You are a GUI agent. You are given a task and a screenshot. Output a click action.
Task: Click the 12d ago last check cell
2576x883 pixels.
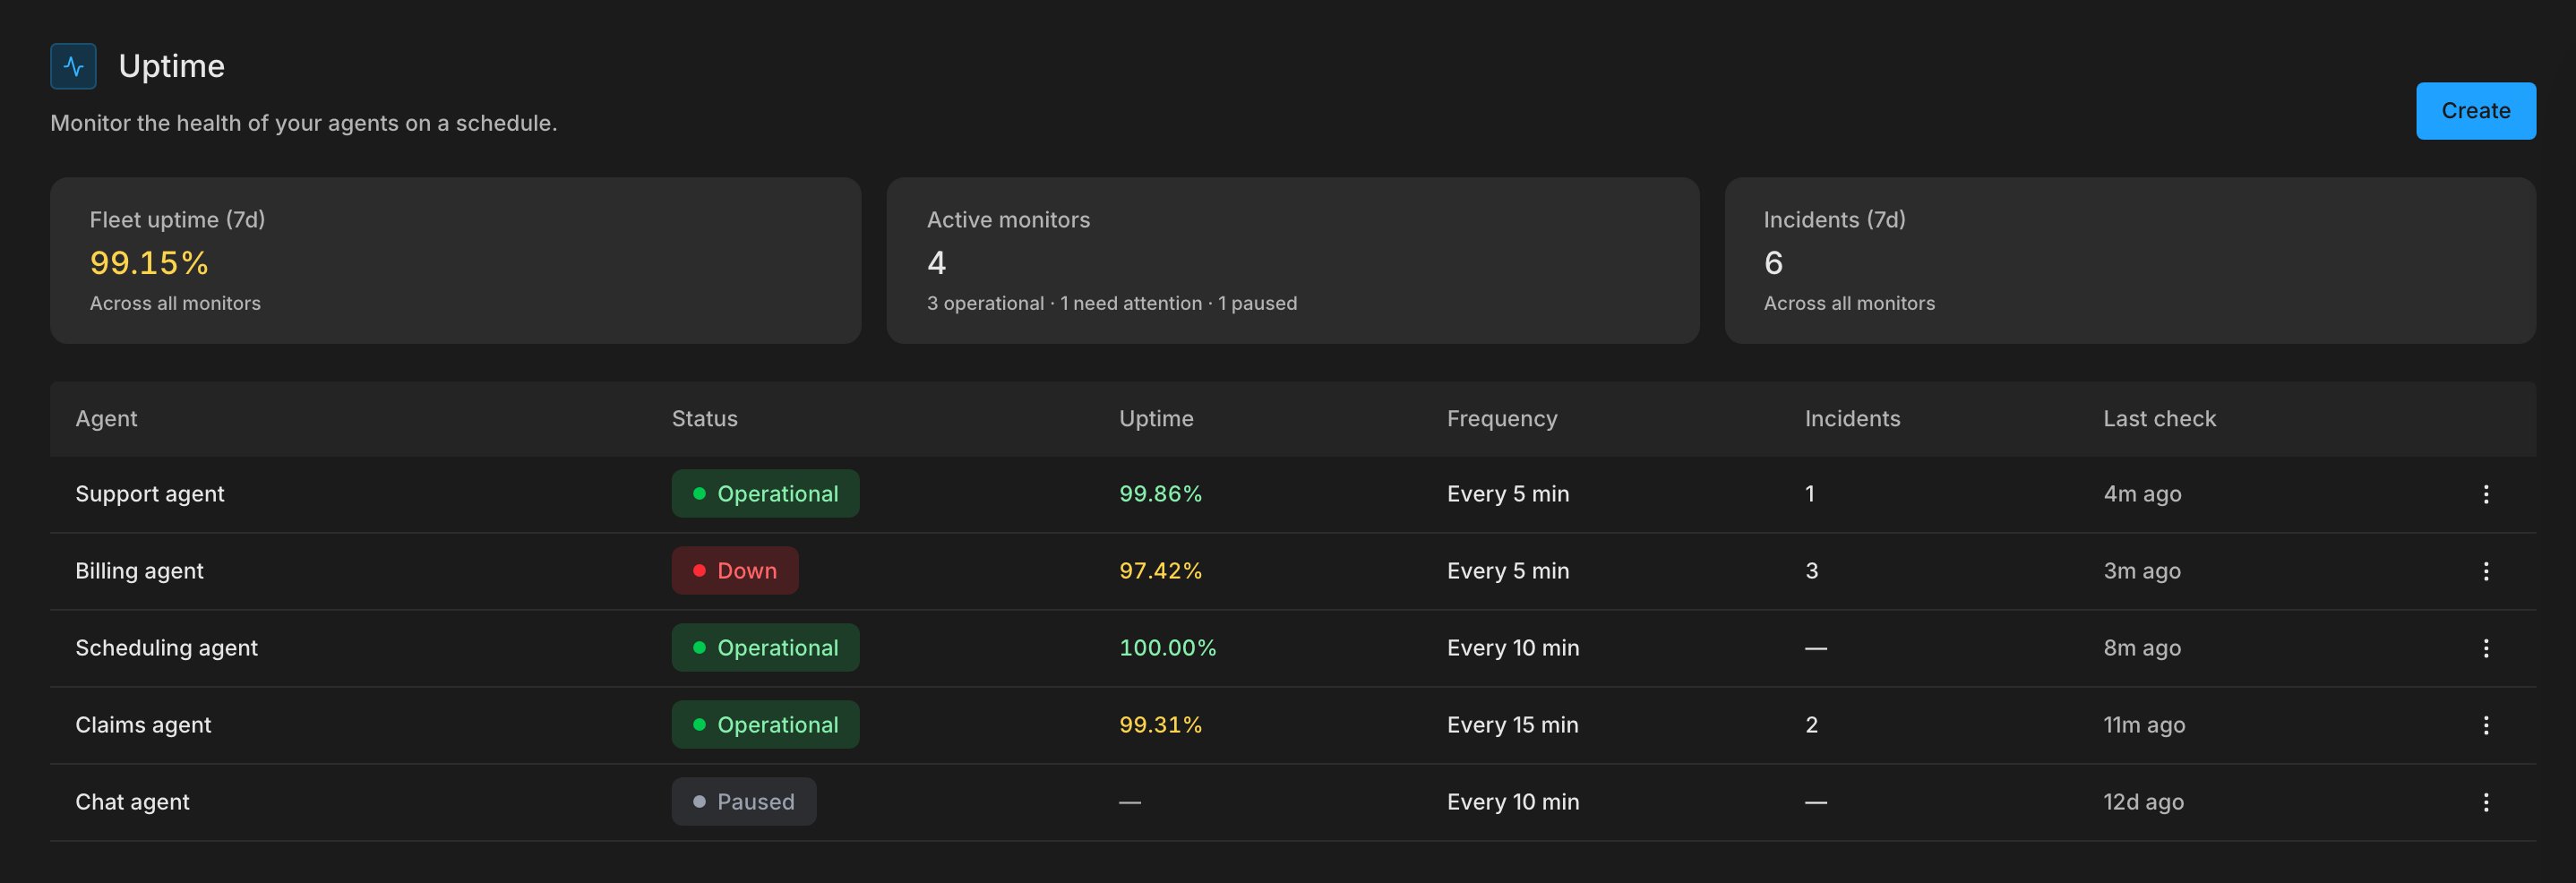coord(2143,802)
